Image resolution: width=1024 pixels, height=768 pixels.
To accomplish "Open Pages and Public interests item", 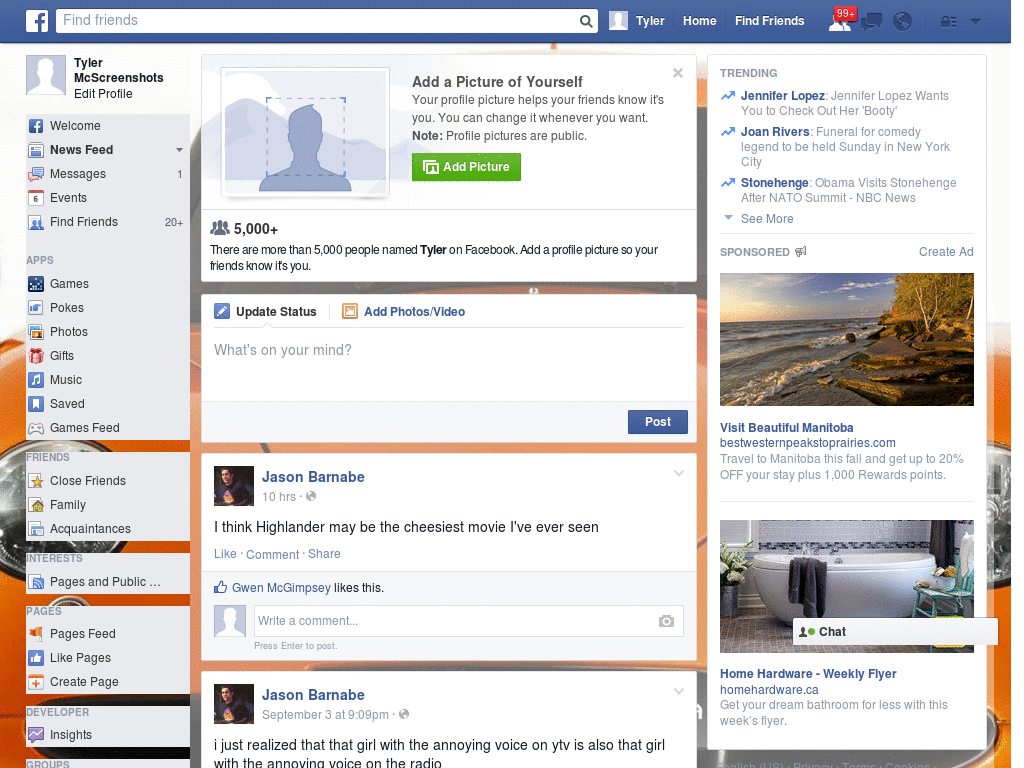I will (x=94, y=582).
